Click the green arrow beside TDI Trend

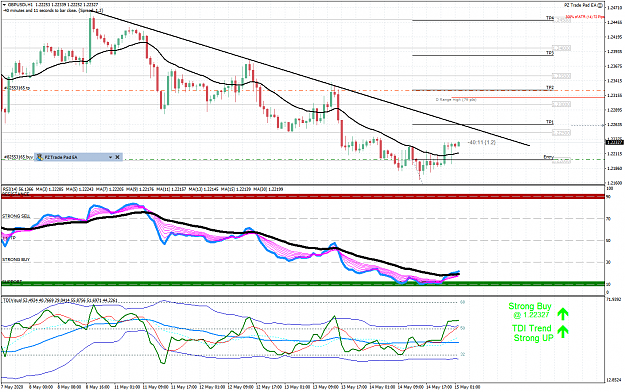click(x=562, y=332)
